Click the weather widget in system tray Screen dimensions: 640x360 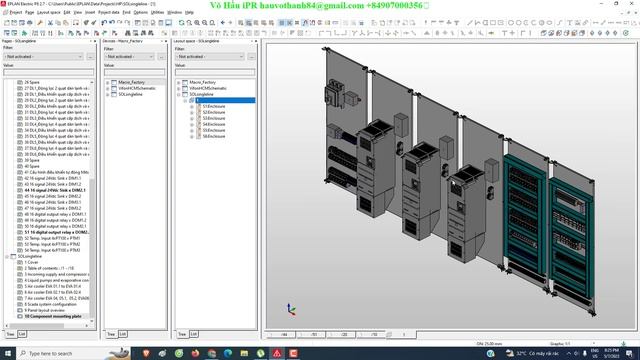coord(533,353)
